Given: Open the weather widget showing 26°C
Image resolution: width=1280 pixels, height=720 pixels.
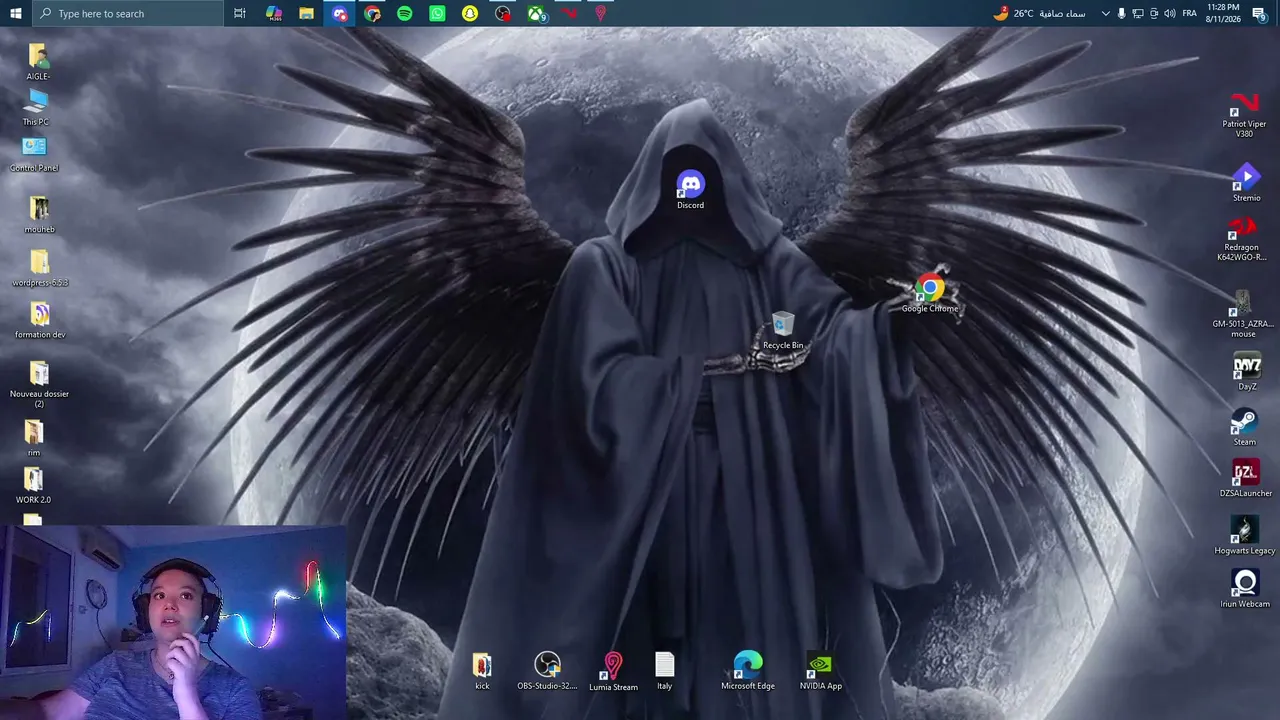Looking at the screenshot, I should tap(1039, 13).
